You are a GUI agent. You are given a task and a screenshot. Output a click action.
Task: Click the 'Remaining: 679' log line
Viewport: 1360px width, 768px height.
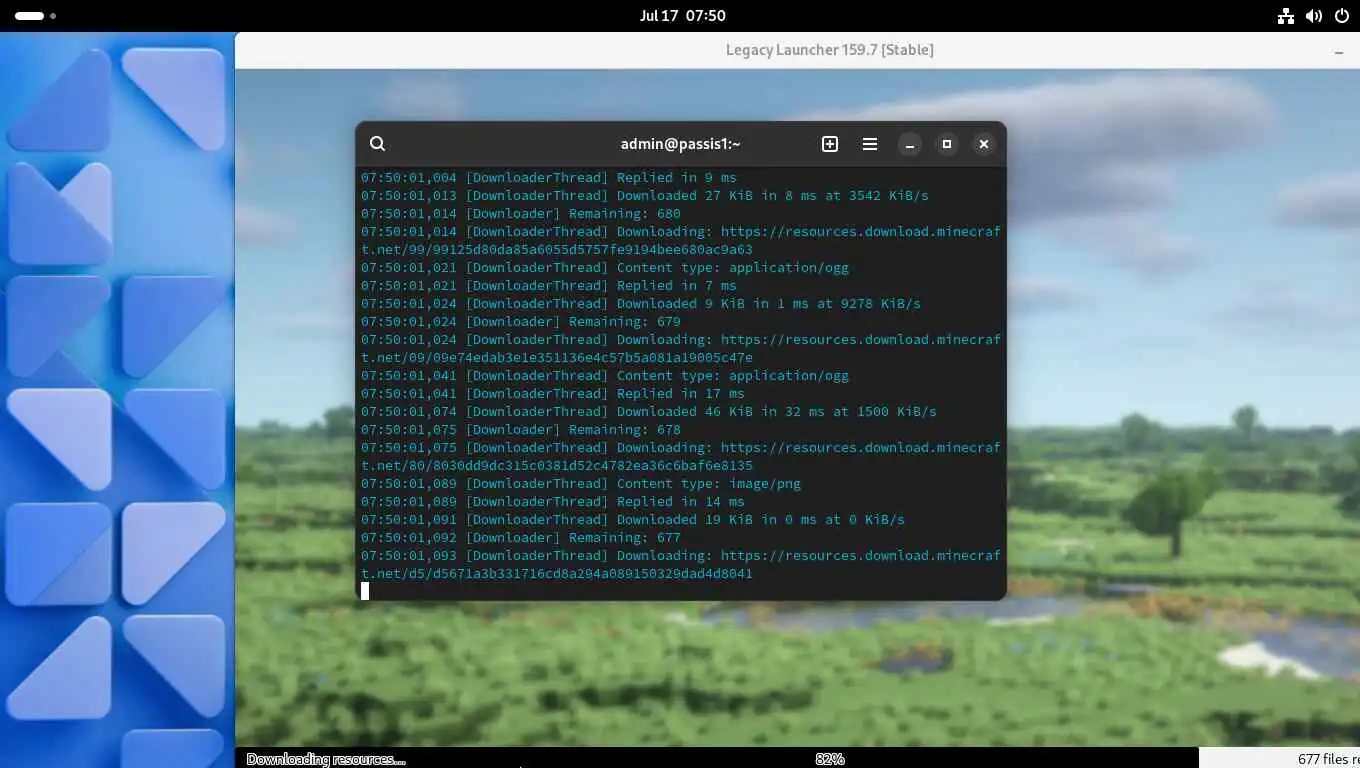(x=521, y=322)
